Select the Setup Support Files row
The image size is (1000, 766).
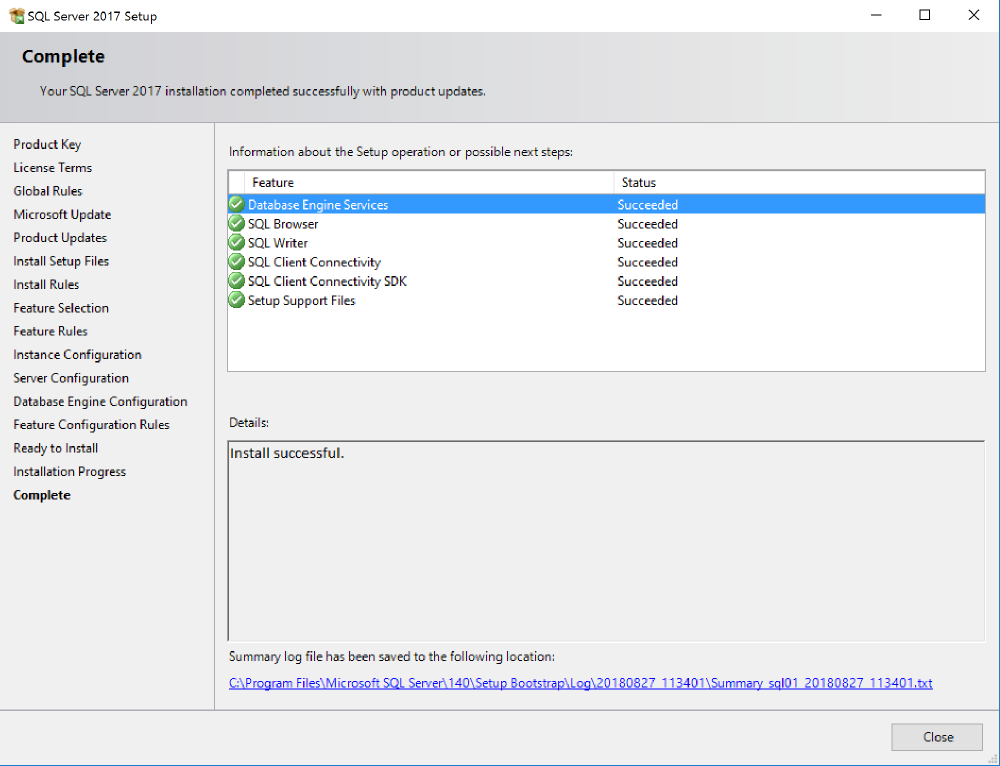coord(607,300)
